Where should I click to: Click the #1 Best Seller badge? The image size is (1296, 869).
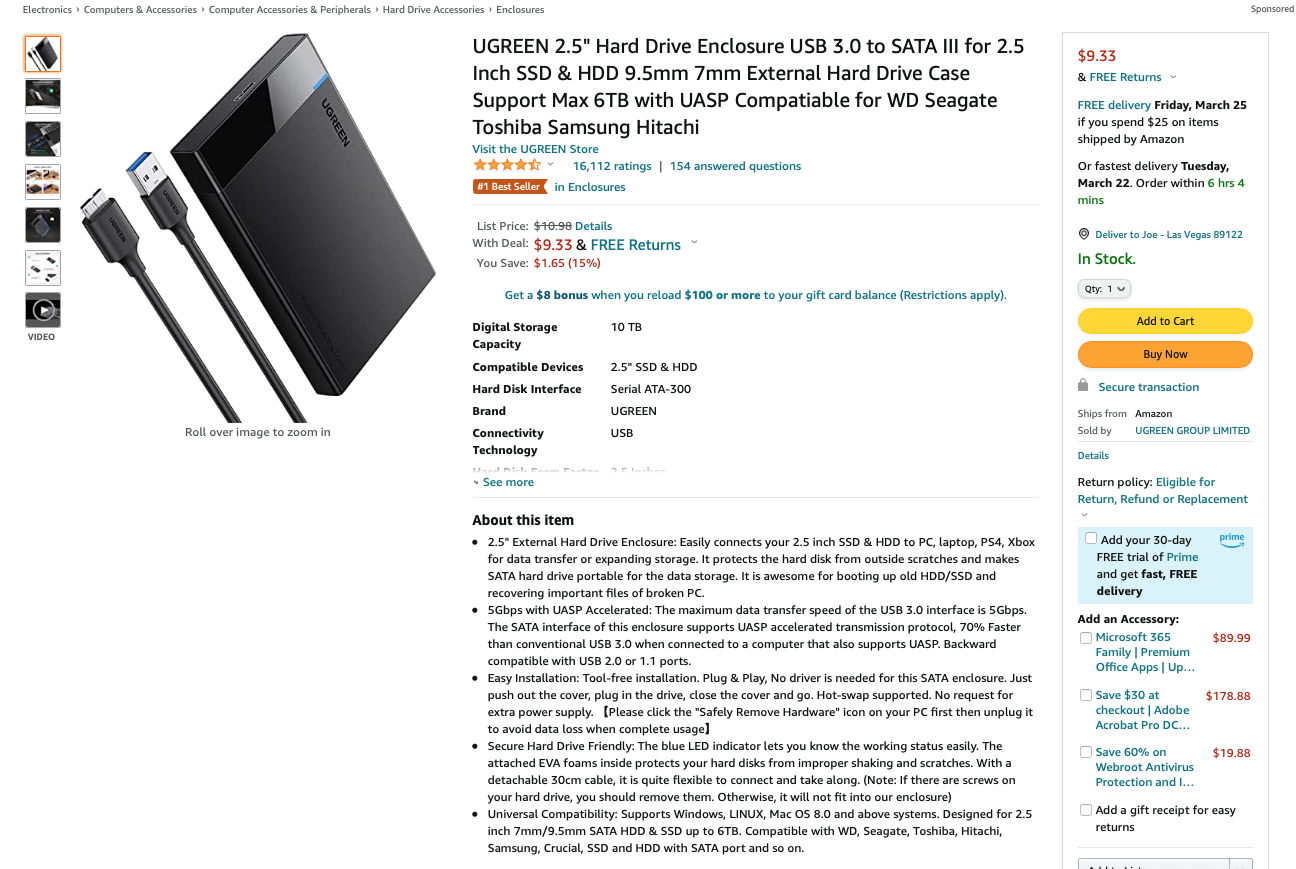[x=510, y=187]
